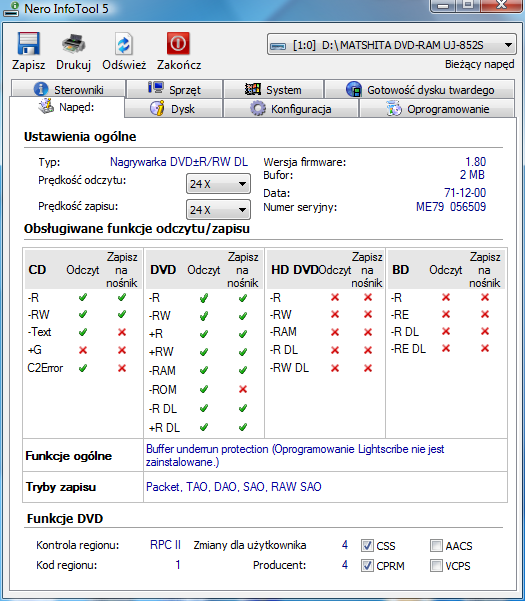The height and width of the screenshot is (601, 525).
Task: Click the date value 71-12-00
Action: coord(465,192)
